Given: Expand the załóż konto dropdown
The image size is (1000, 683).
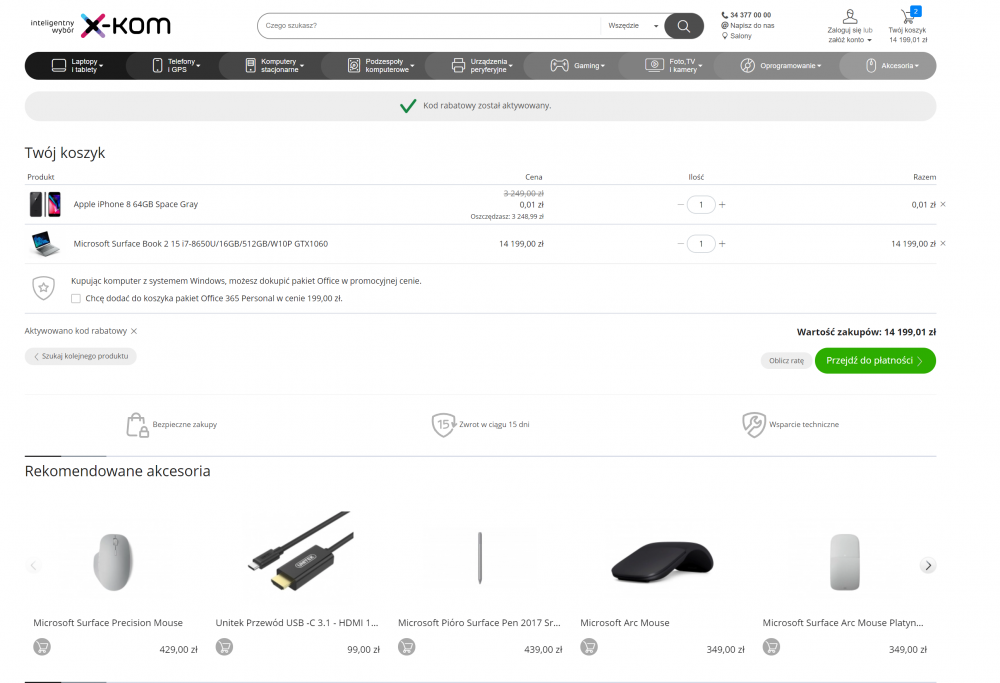Looking at the screenshot, I should [849, 40].
